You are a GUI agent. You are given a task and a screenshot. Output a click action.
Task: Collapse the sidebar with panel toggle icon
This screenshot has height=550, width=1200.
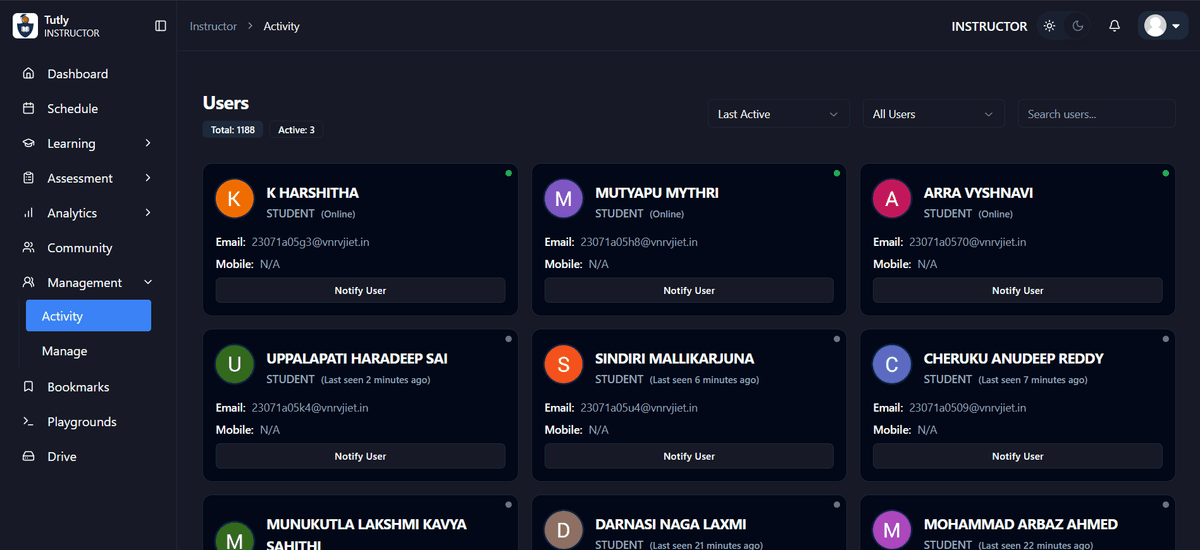(x=161, y=26)
